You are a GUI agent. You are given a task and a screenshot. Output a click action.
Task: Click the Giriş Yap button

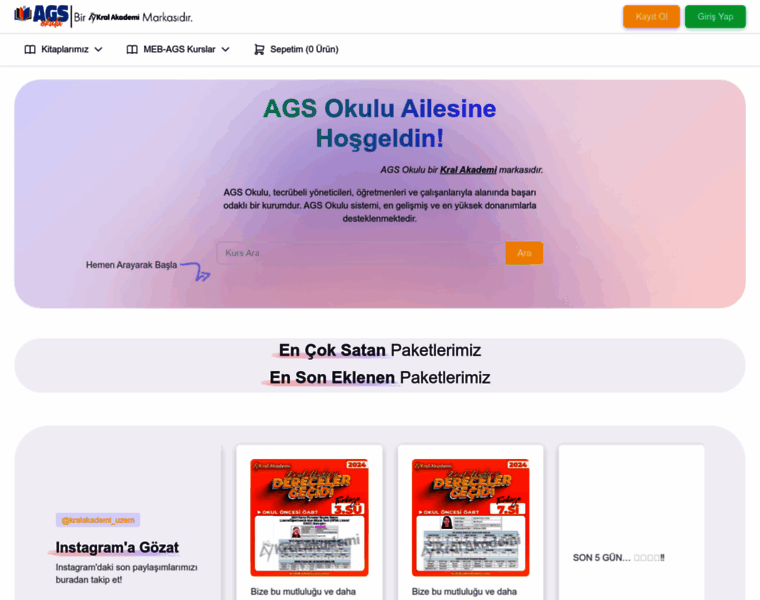(x=715, y=16)
